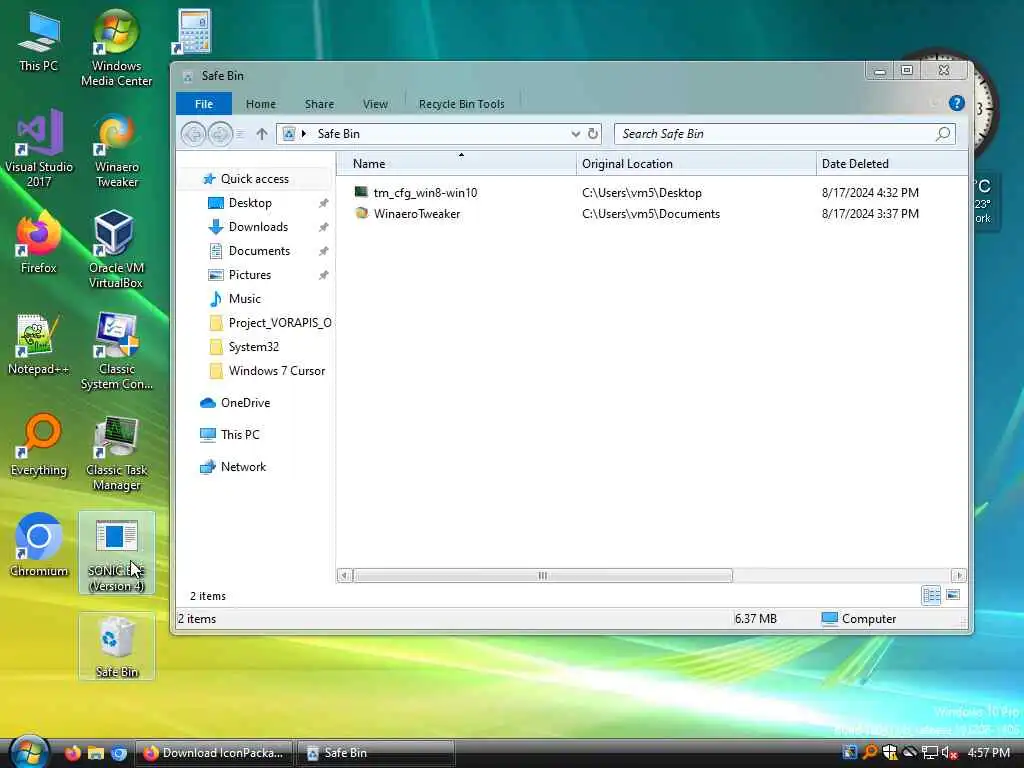Select Network in the navigation pane
Image resolution: width=1024 pixels, height=768 pixels.
click(x=243, y=467)
